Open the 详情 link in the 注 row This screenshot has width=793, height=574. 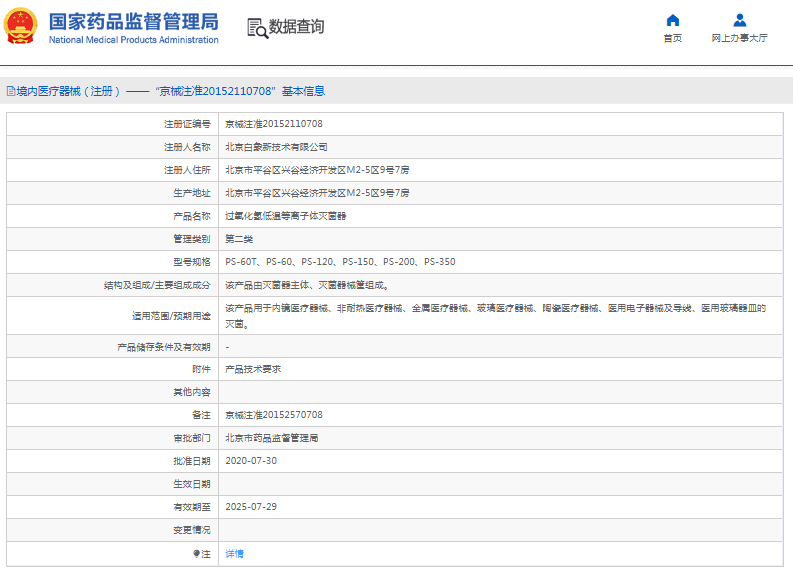point(234,553)
